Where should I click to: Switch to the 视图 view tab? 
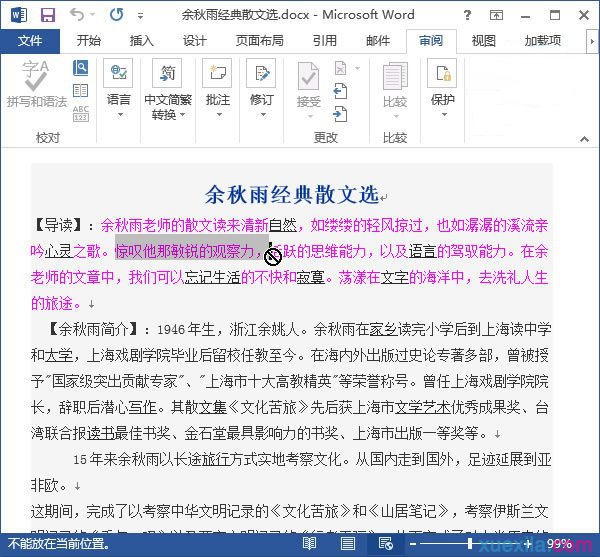[x=484, y=41]
